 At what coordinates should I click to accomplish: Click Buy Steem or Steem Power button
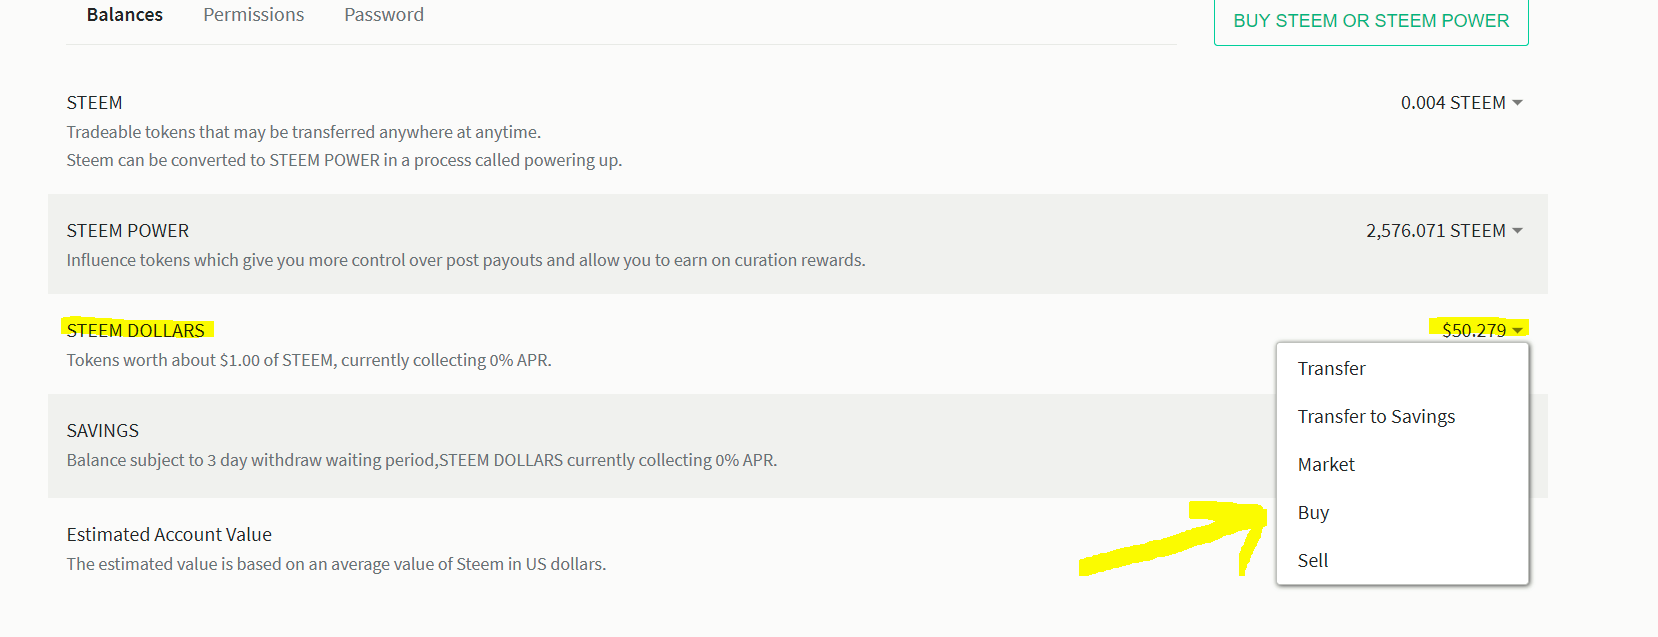[1371, 21]
